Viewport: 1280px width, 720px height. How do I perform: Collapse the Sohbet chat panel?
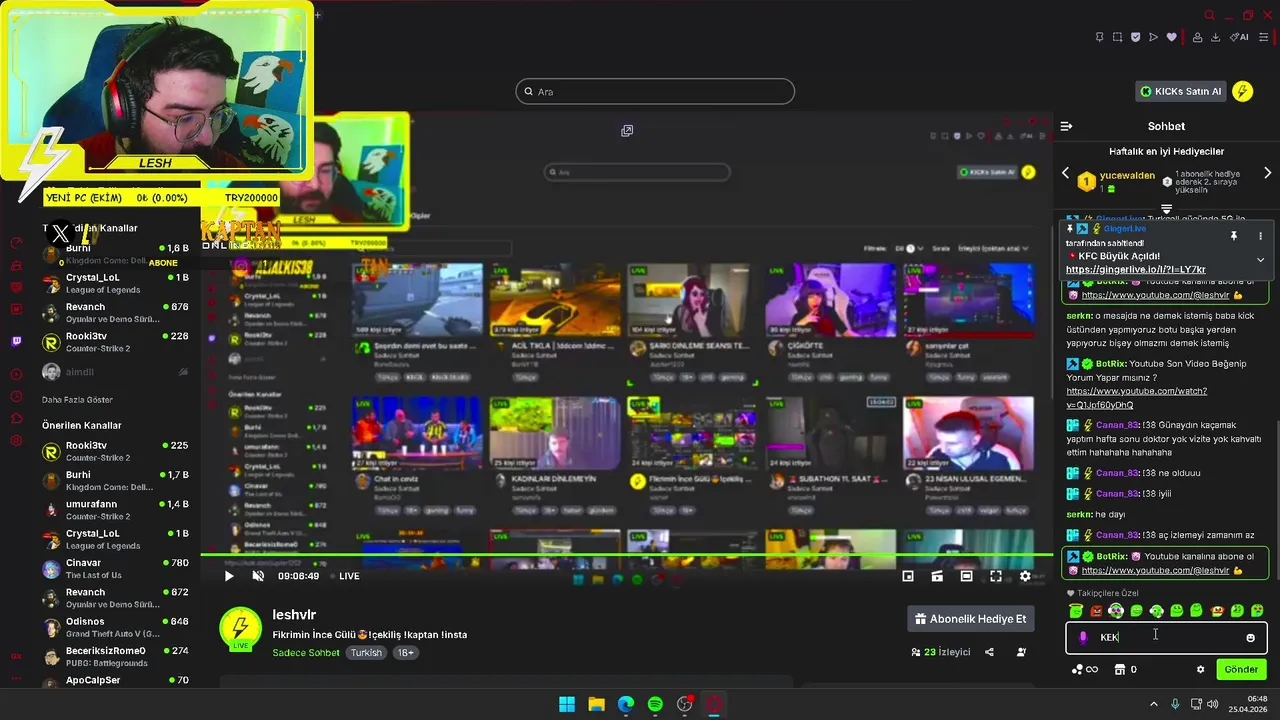[1066, 126]
